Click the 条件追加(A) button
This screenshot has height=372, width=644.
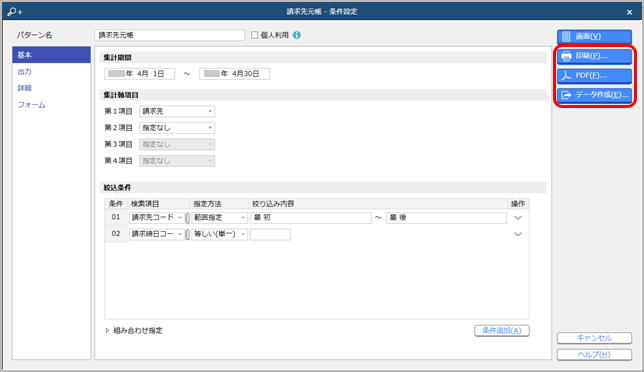pos(502,331)
